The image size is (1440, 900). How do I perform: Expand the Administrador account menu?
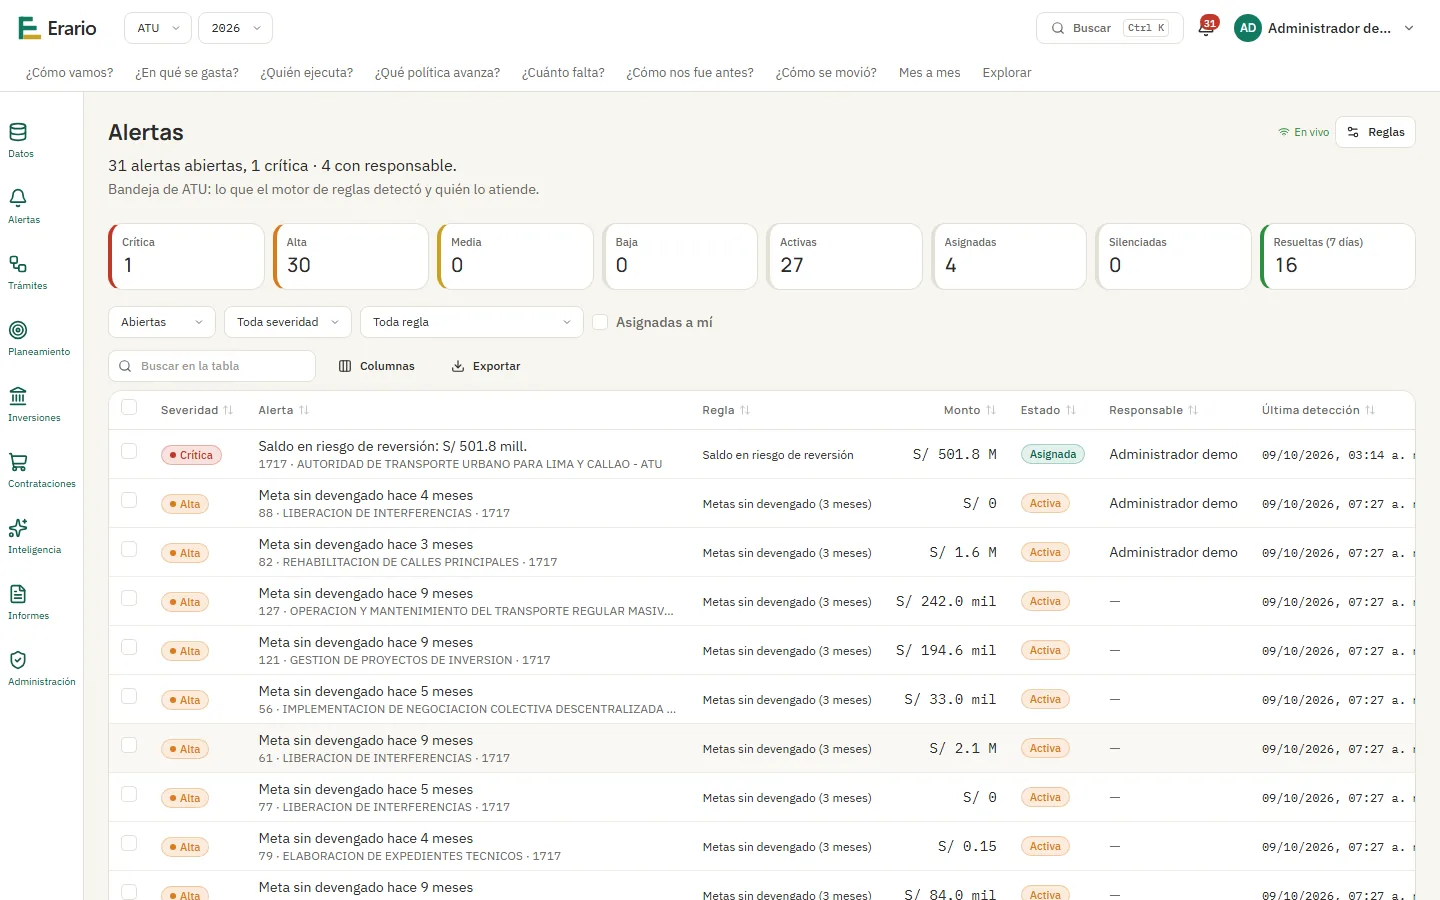coord(1325,28)
